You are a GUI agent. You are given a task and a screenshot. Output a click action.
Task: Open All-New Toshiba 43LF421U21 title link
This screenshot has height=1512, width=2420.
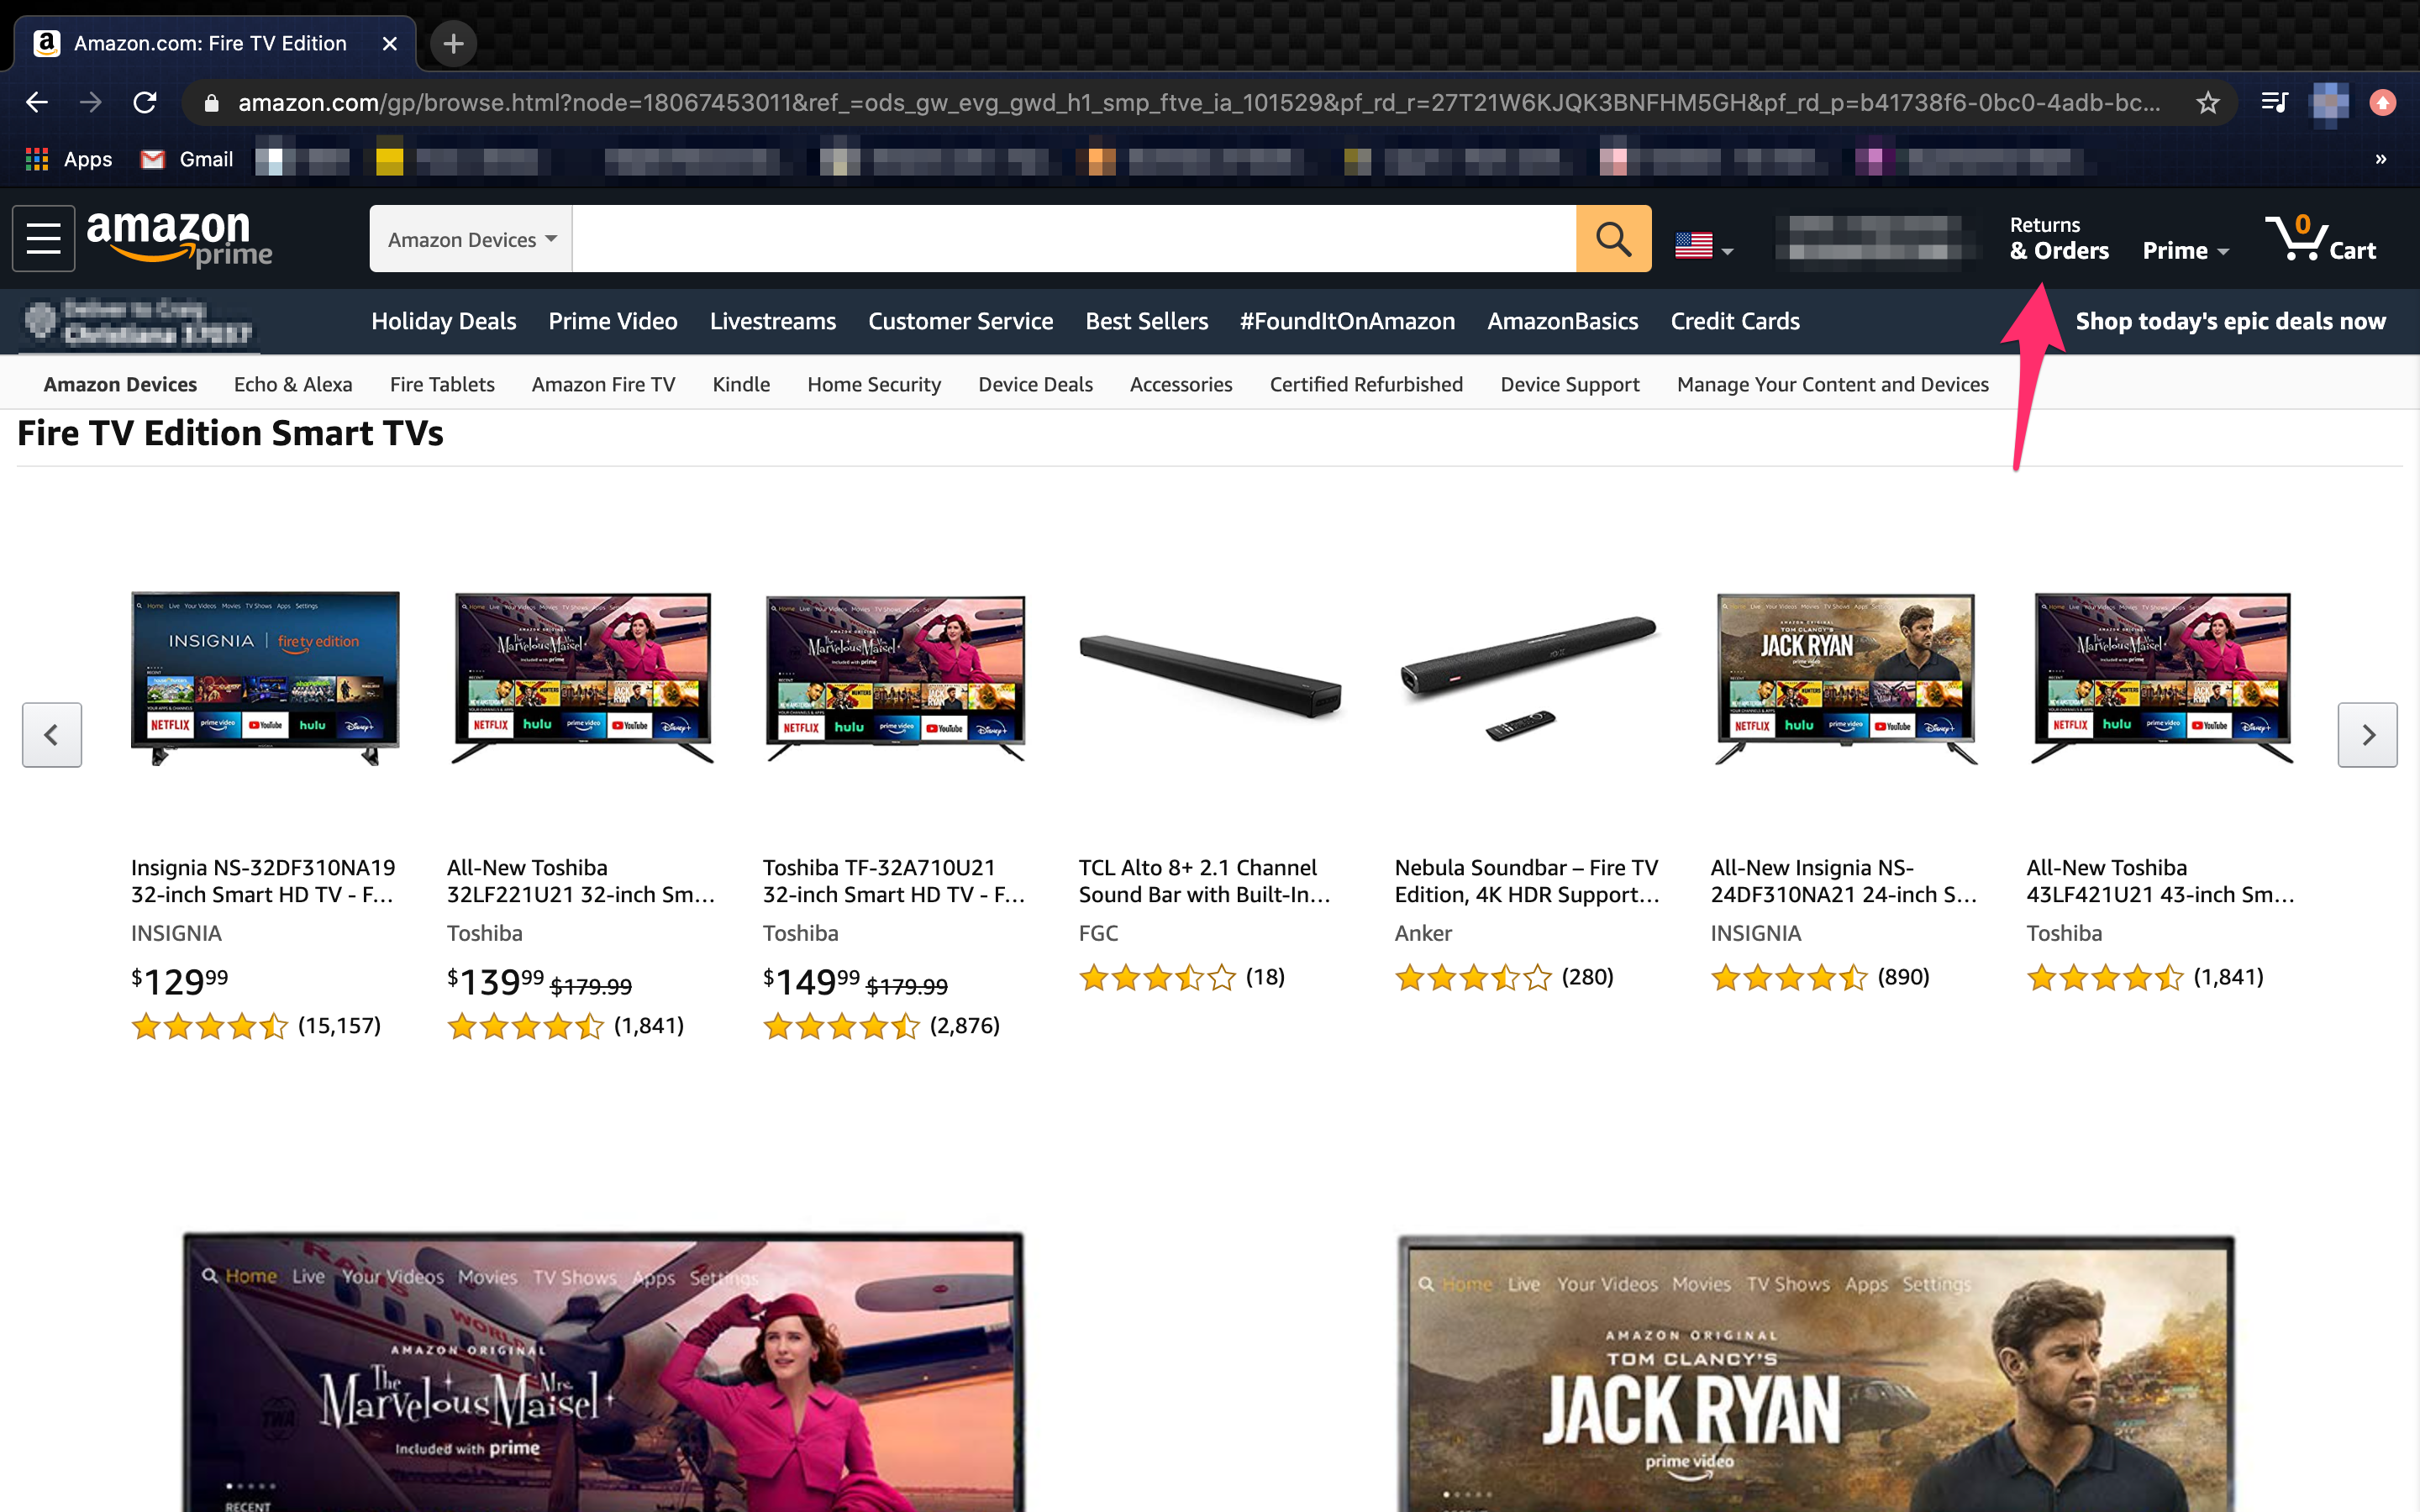[2160, 881]
